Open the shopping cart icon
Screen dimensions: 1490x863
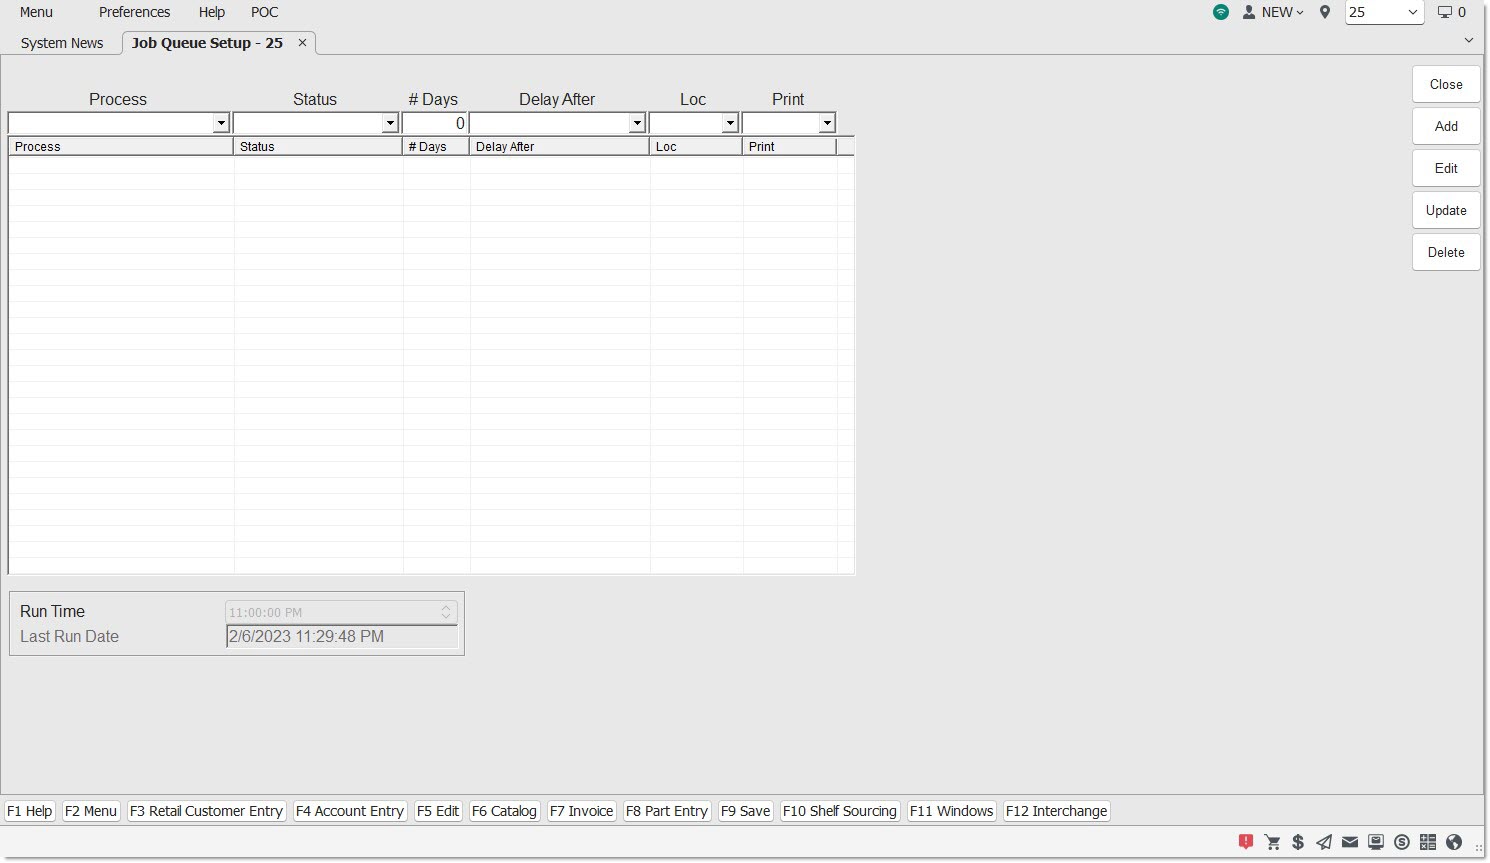[x=1272, y=842]
